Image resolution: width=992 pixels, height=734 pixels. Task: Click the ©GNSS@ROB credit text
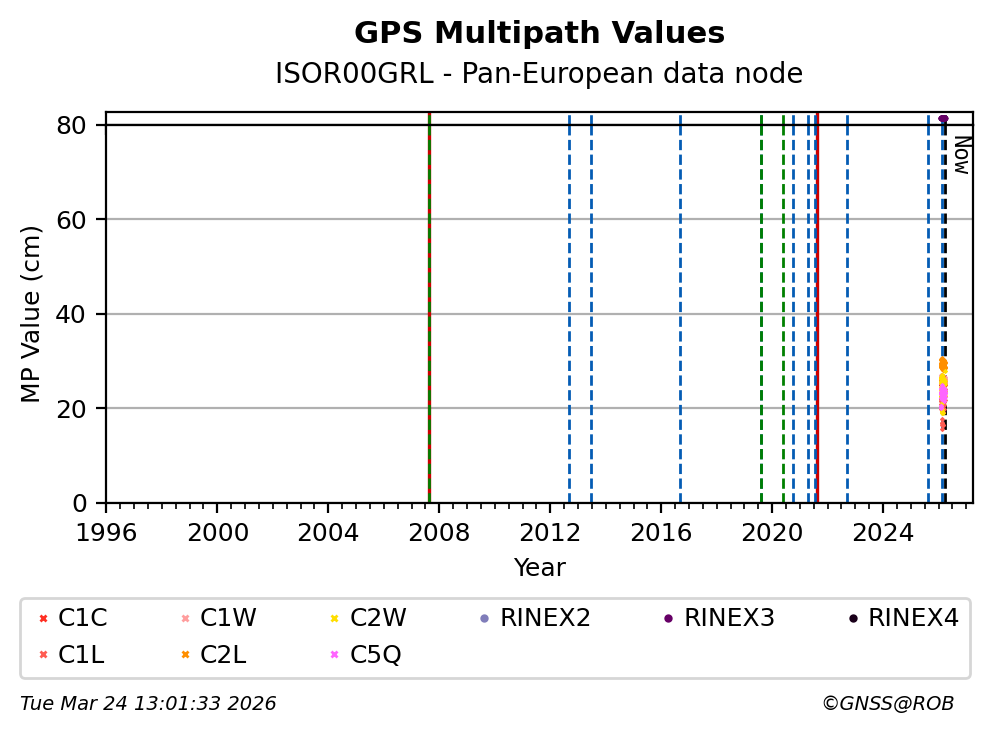pos(887,704)
